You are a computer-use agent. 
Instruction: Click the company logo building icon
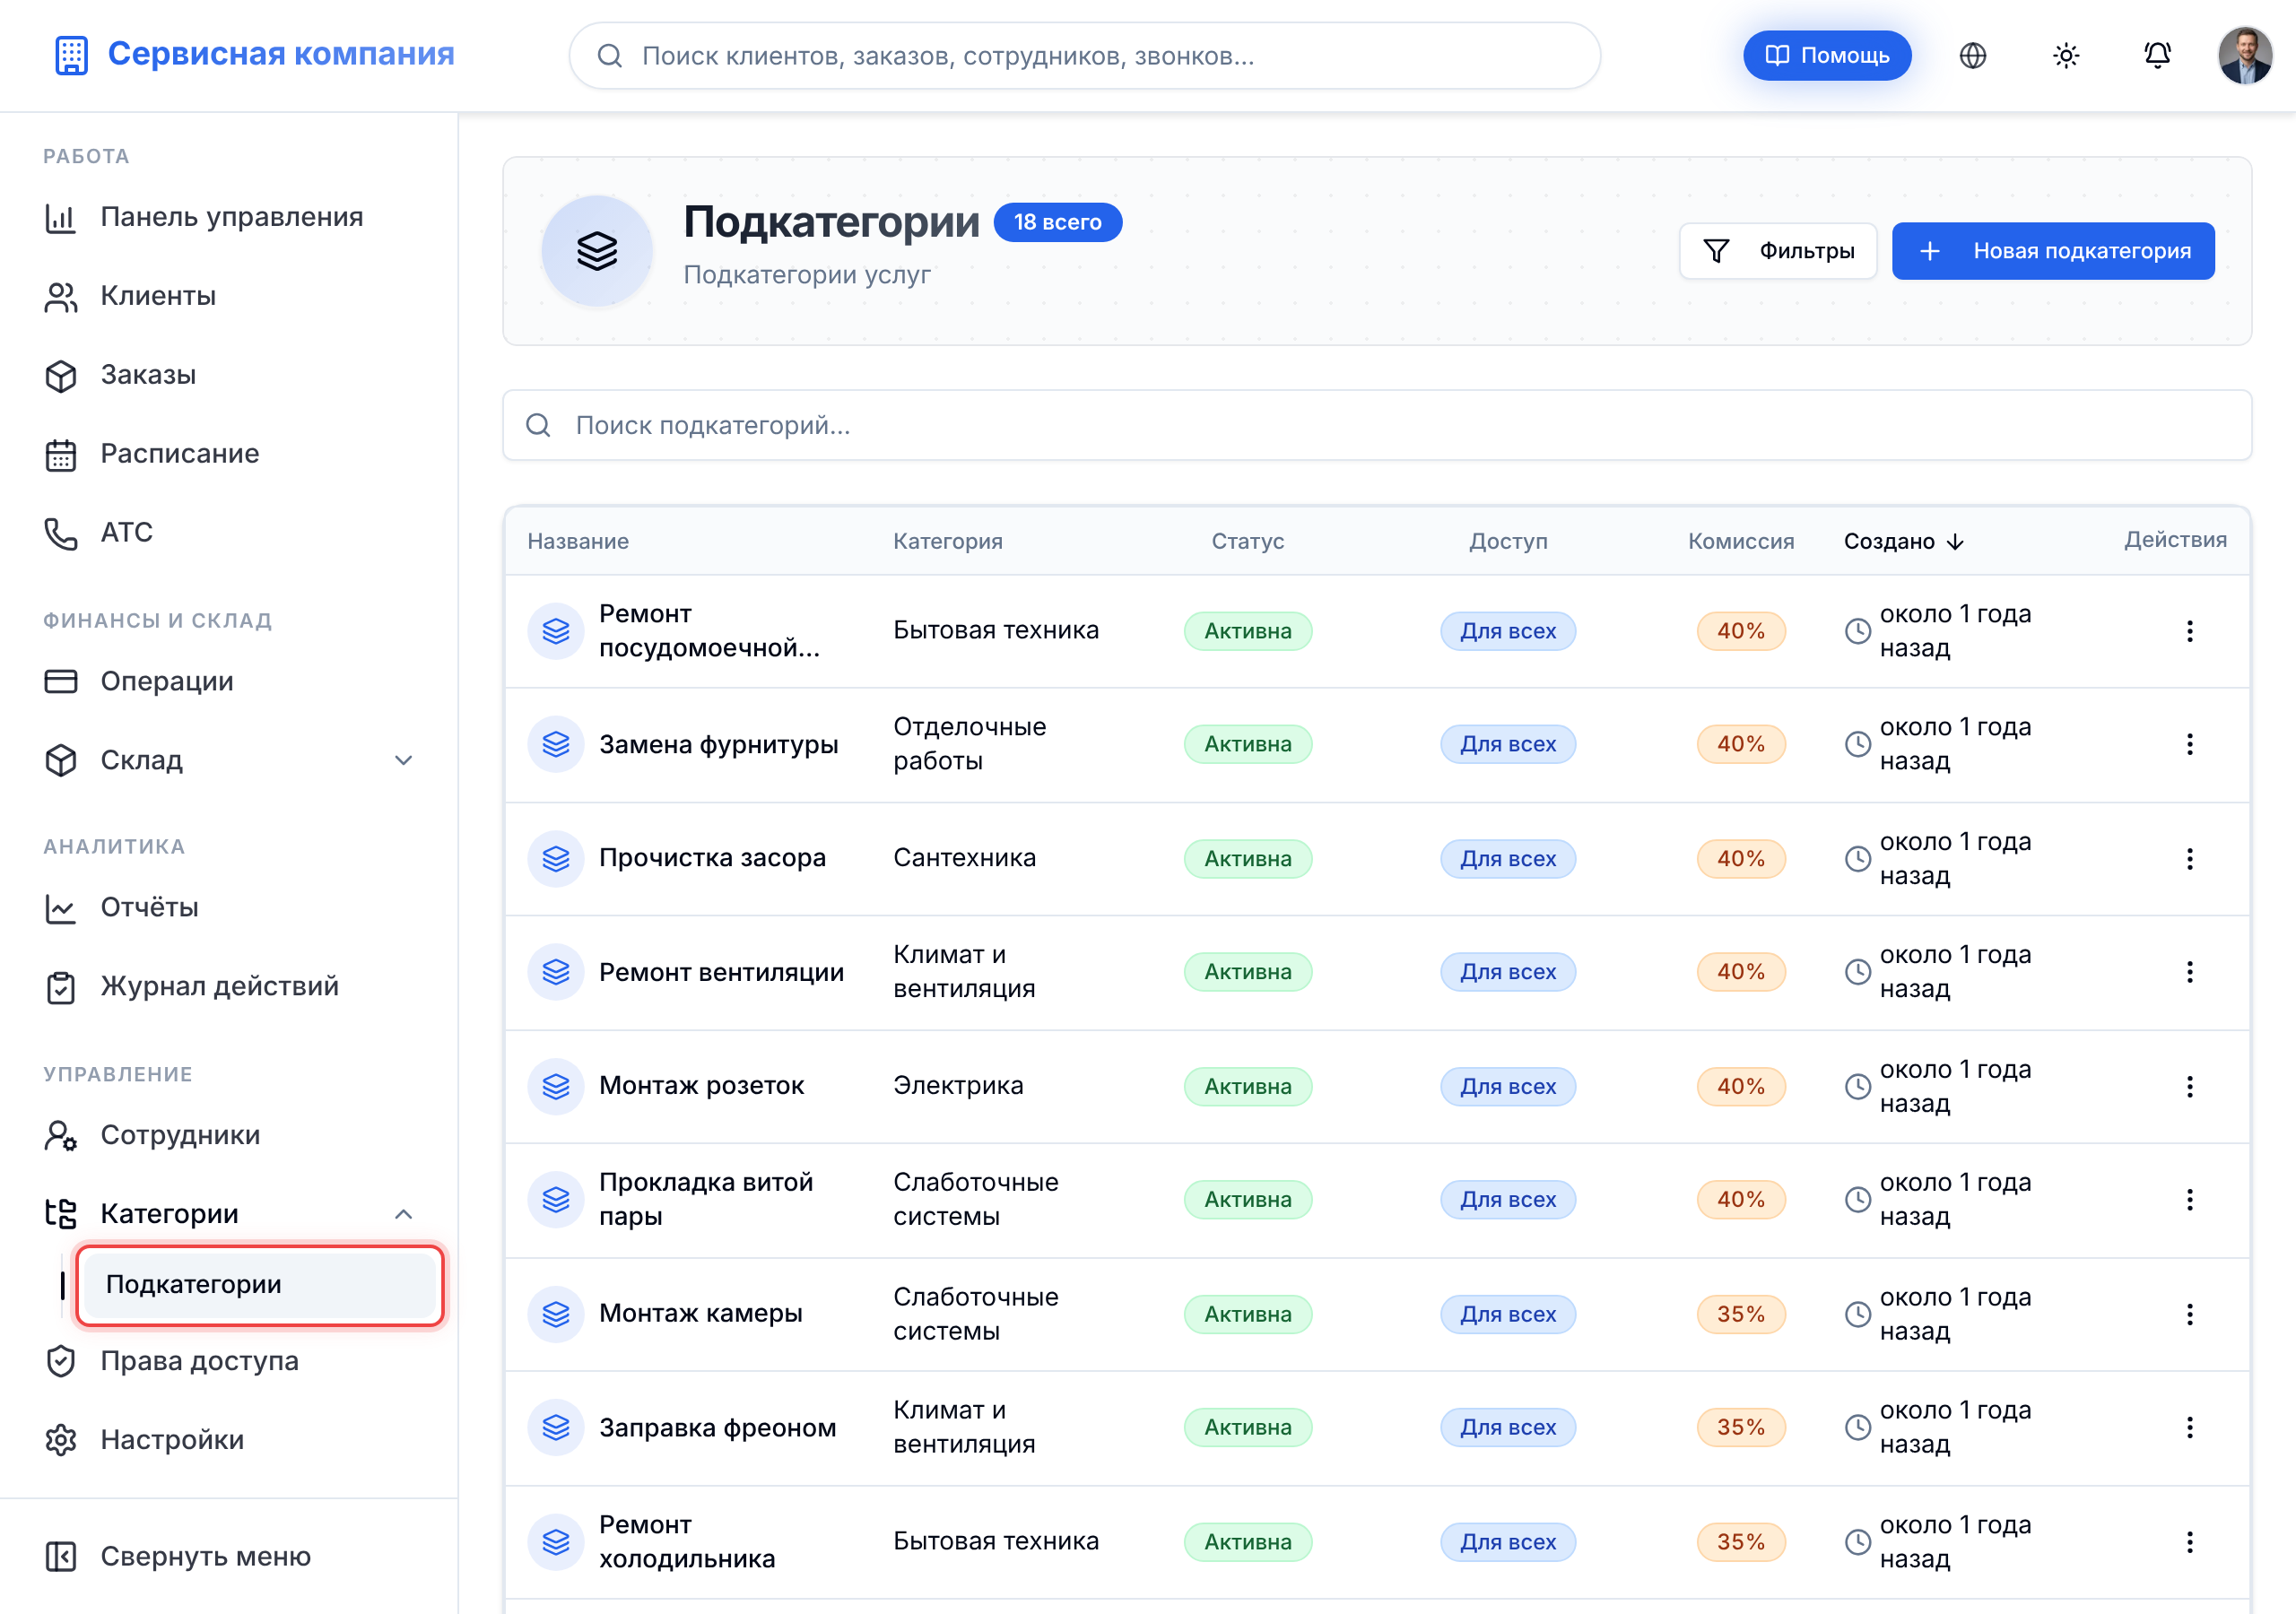(72, 55)
